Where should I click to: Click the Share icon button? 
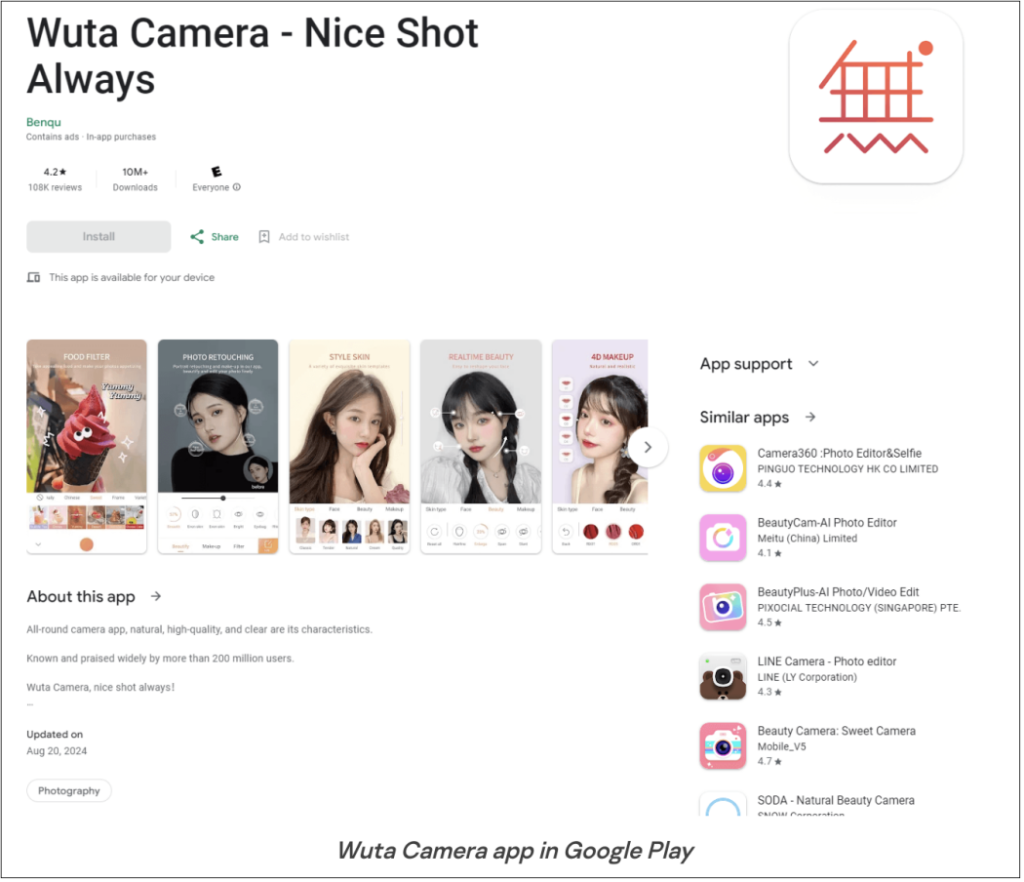197,237
